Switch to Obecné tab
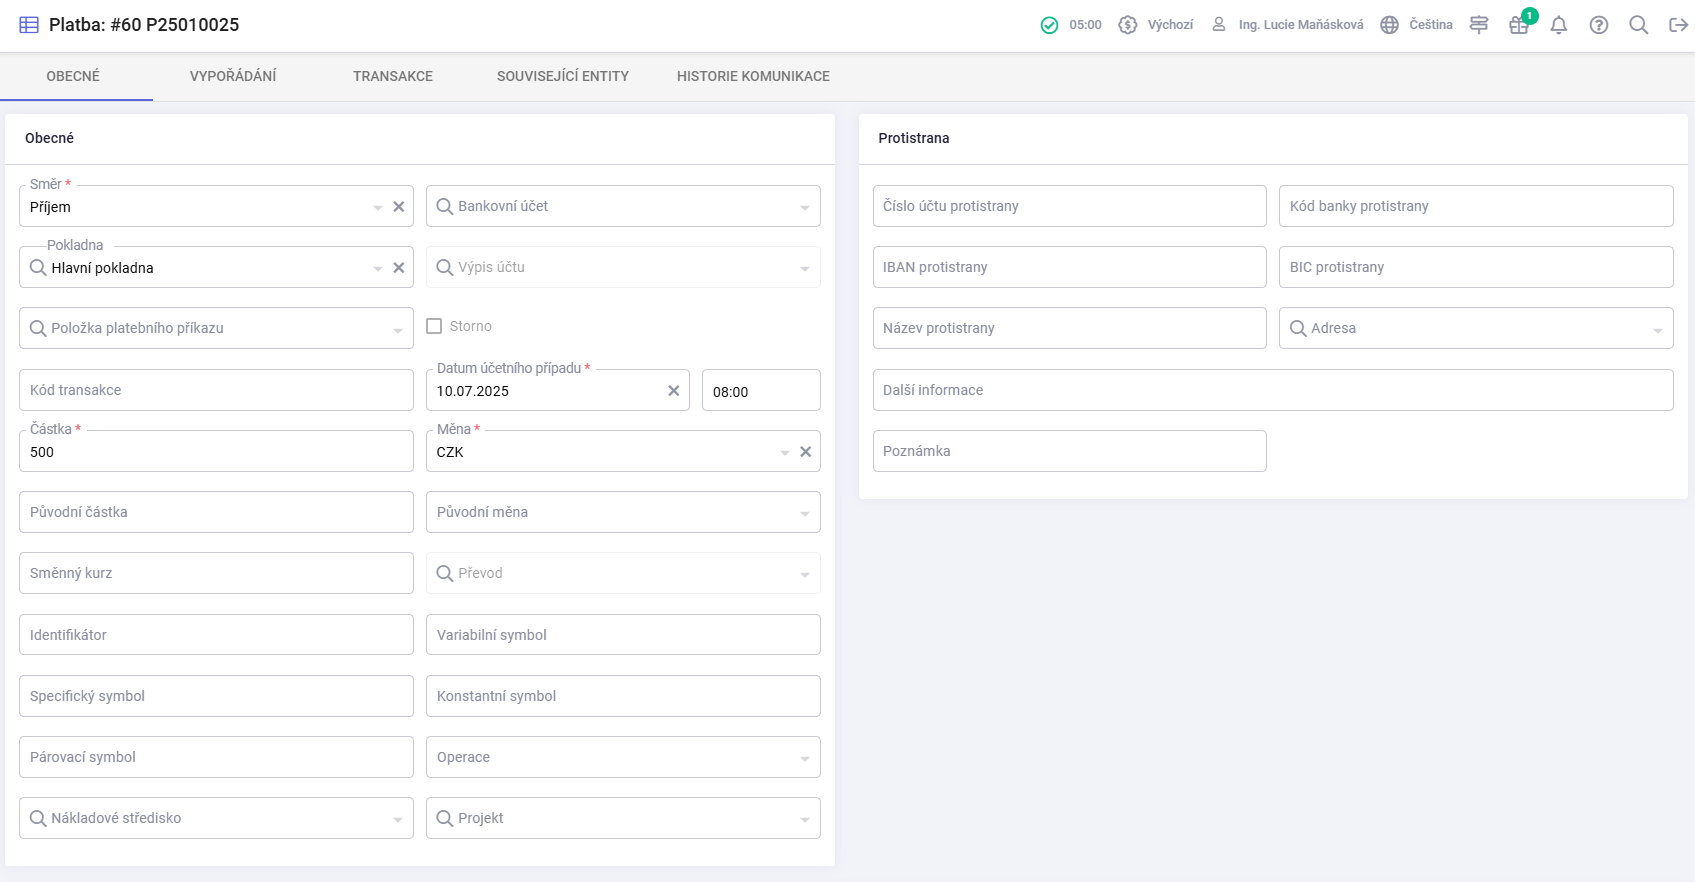Screen dimensions: 1695x882 pyautogui.click(x=73, y=76)
